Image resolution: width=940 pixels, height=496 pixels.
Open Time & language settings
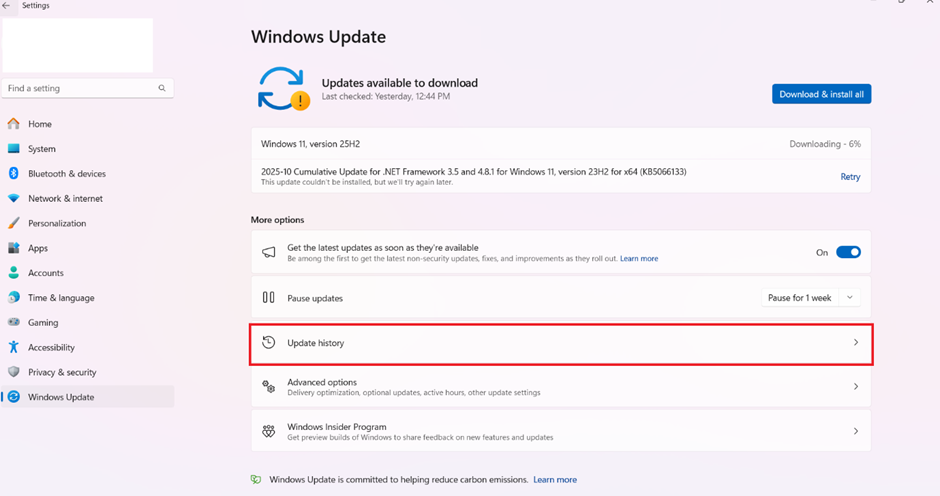tap(61, 298)
